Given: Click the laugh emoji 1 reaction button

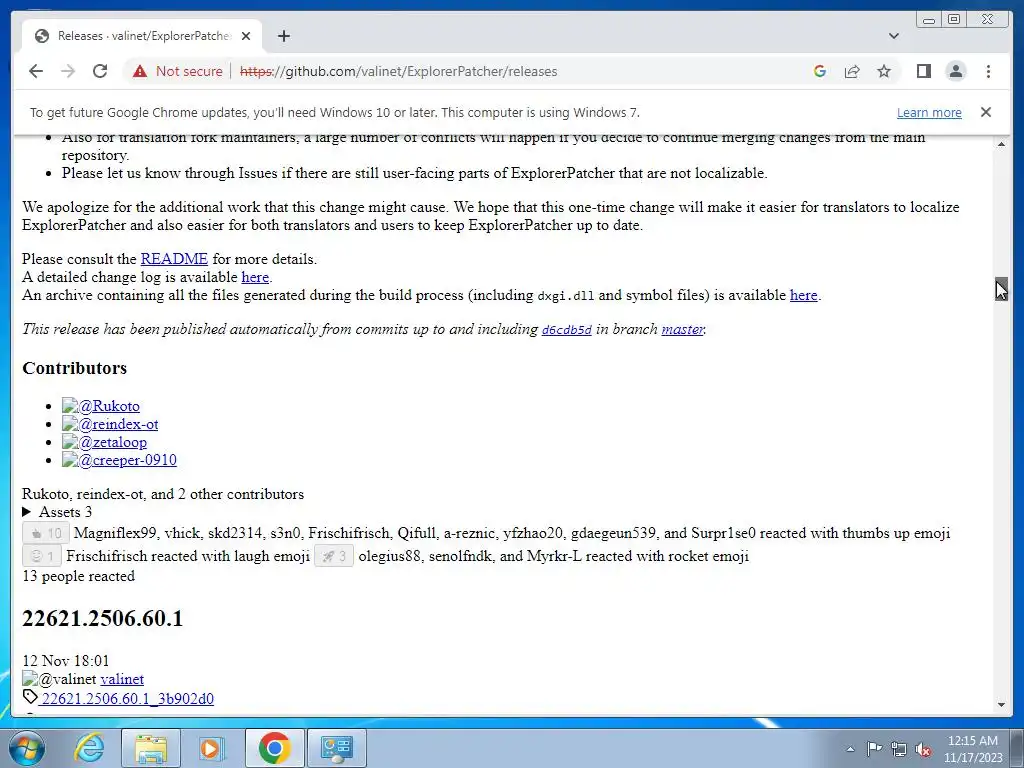Looking at the screenshot, I should (x=42, y=556).
